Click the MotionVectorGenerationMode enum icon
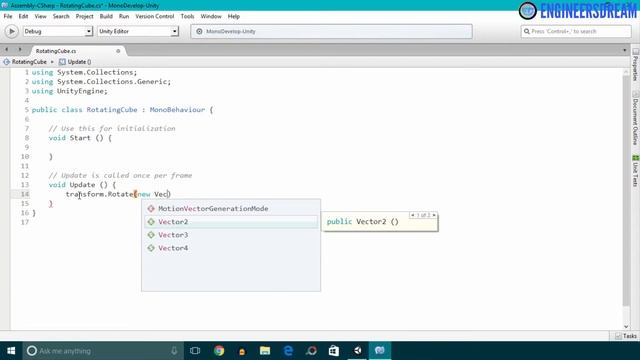The image size is (640, 360). coord(151,209)
